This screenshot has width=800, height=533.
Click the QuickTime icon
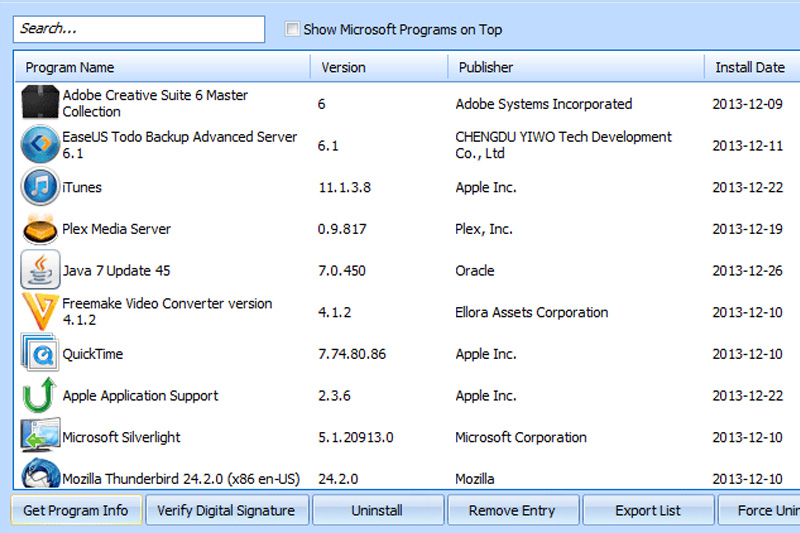[40, 353]
